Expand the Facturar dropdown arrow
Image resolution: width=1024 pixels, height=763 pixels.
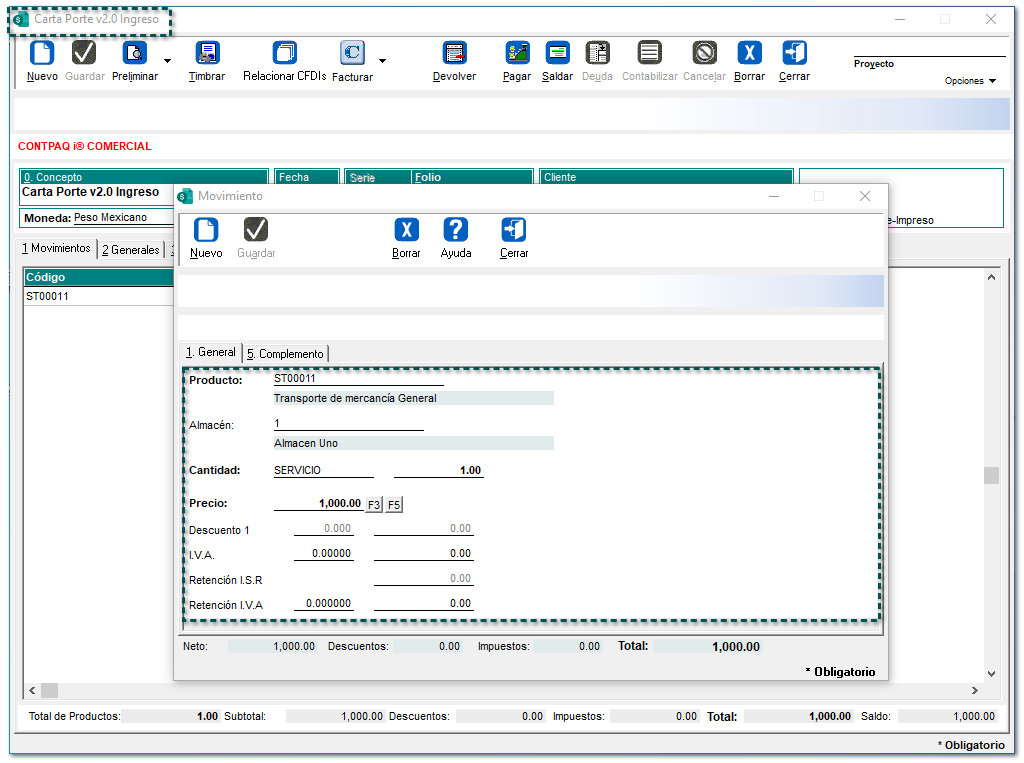[x=382, y=61]
